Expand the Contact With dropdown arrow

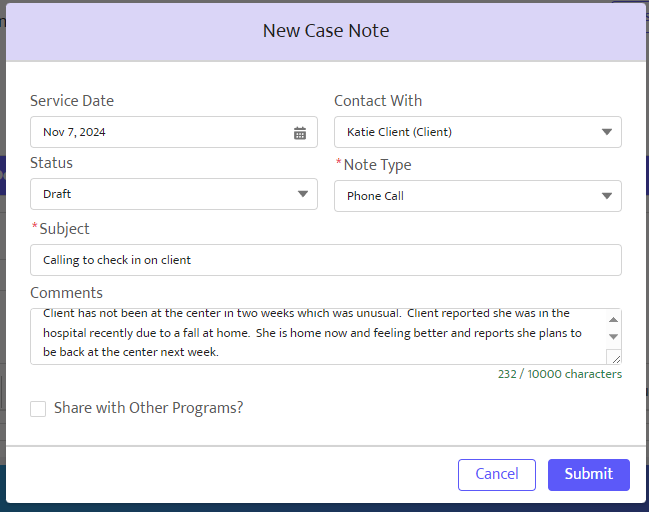606,132
